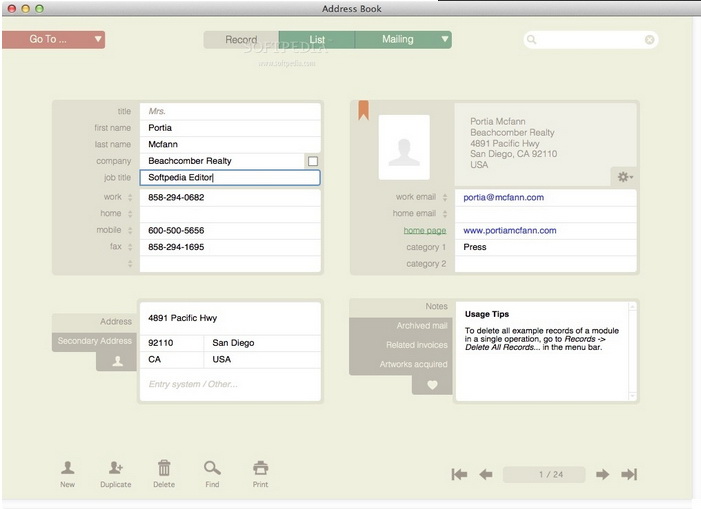Jump to the first record arrow

(x=459, y=474)
